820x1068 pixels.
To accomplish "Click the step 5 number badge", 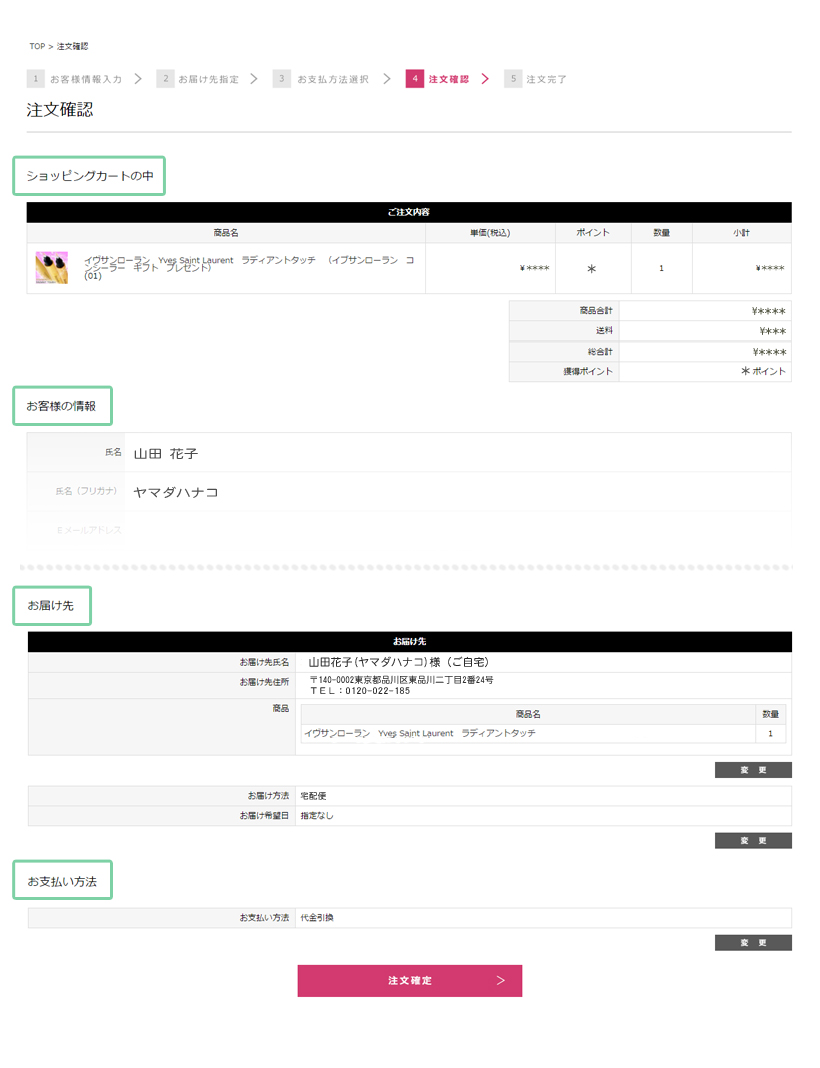I will pyautogui.click(x=513, y=79).
